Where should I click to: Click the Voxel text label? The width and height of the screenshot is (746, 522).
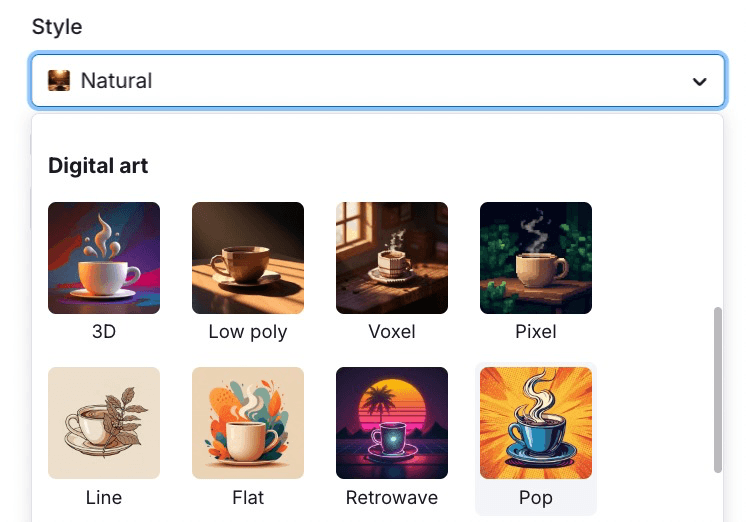click(392, 331)
